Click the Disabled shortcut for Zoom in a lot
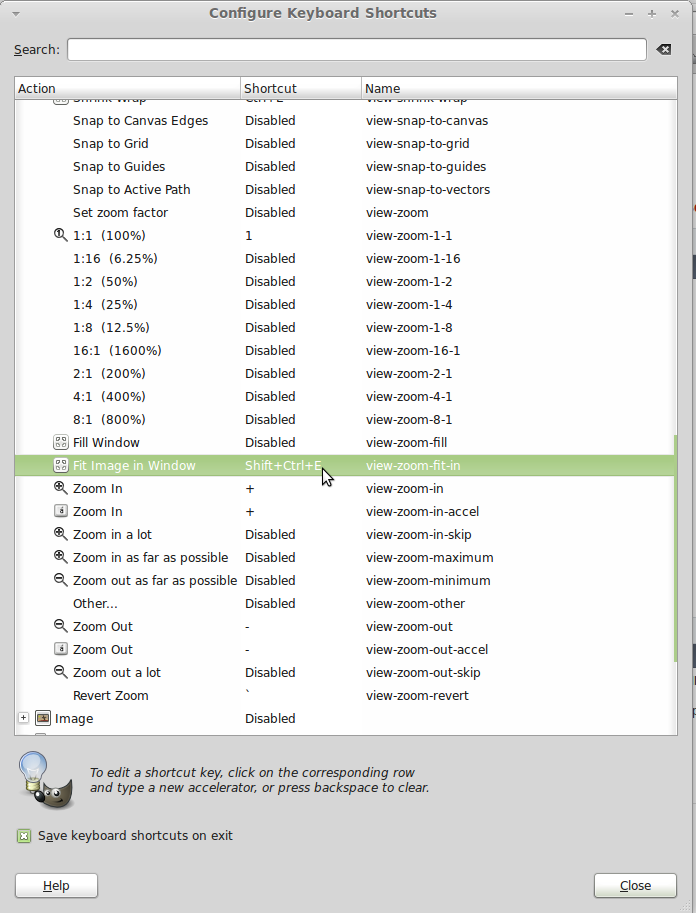Viewport: 696px width, 913px height. click(x=270, y=534)
